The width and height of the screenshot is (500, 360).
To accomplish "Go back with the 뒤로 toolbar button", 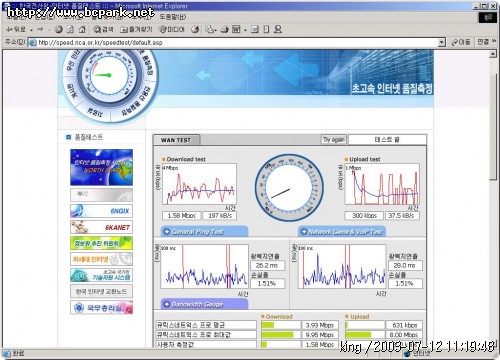I will (16, 30).
